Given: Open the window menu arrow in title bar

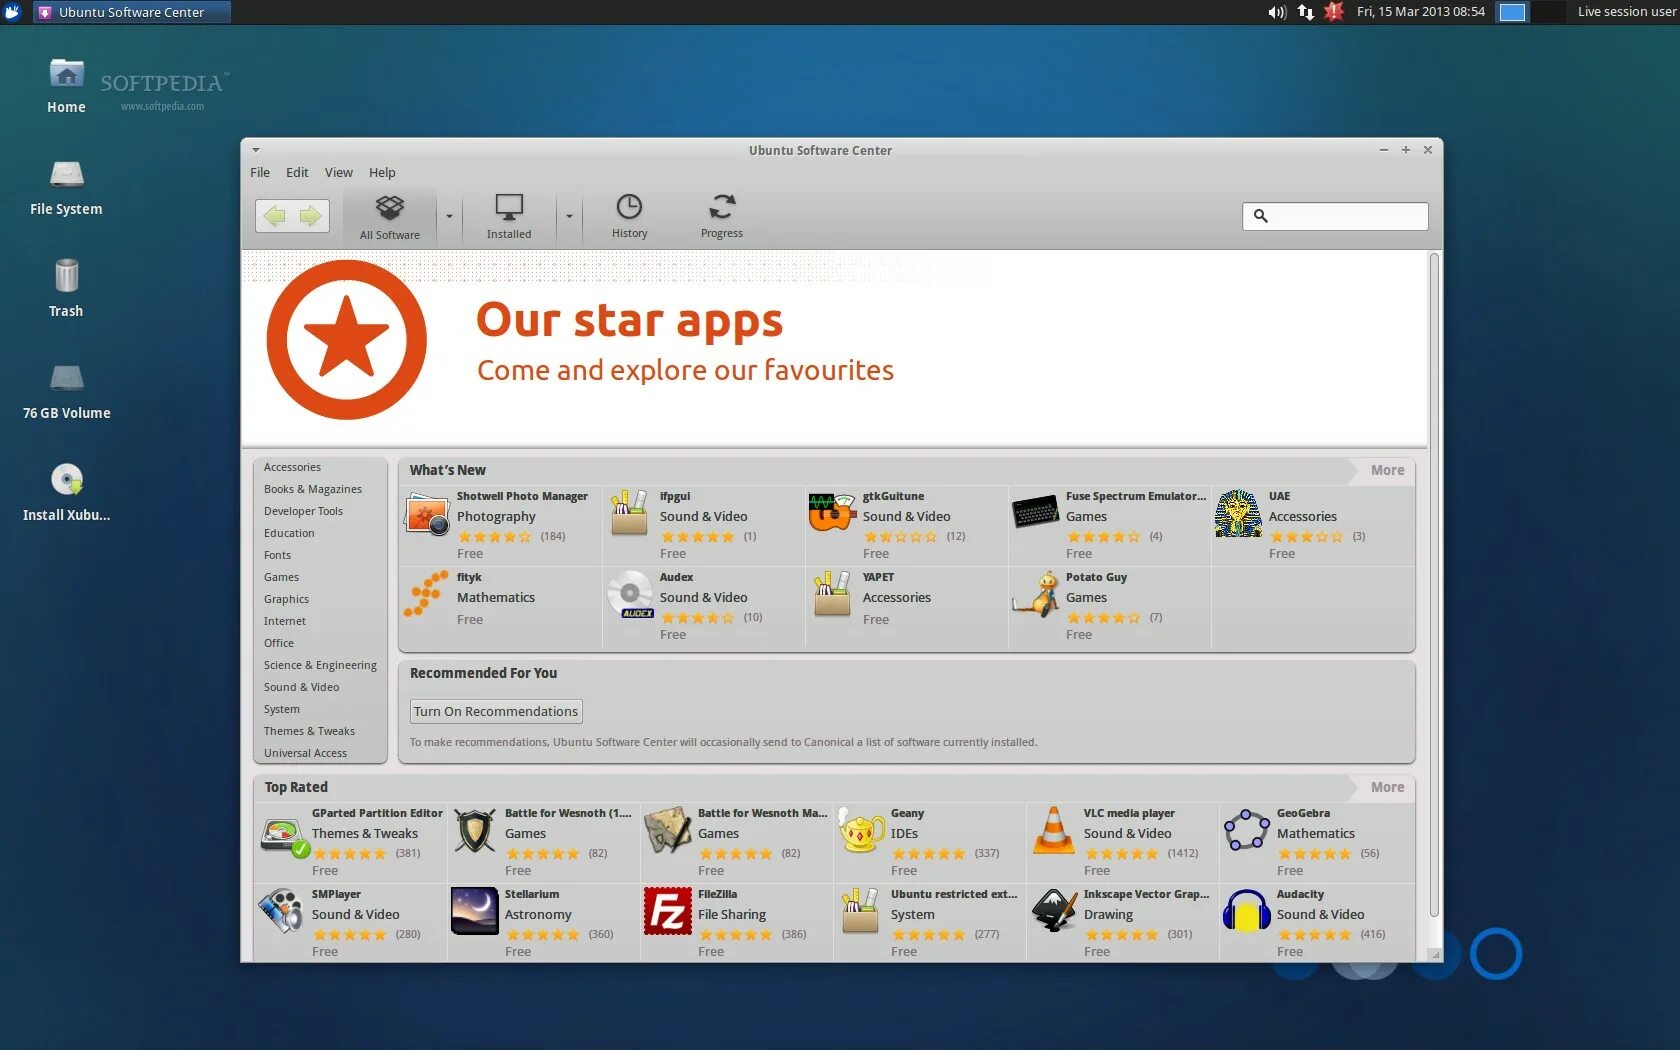Looking at the screenshot, I should 256,150.
